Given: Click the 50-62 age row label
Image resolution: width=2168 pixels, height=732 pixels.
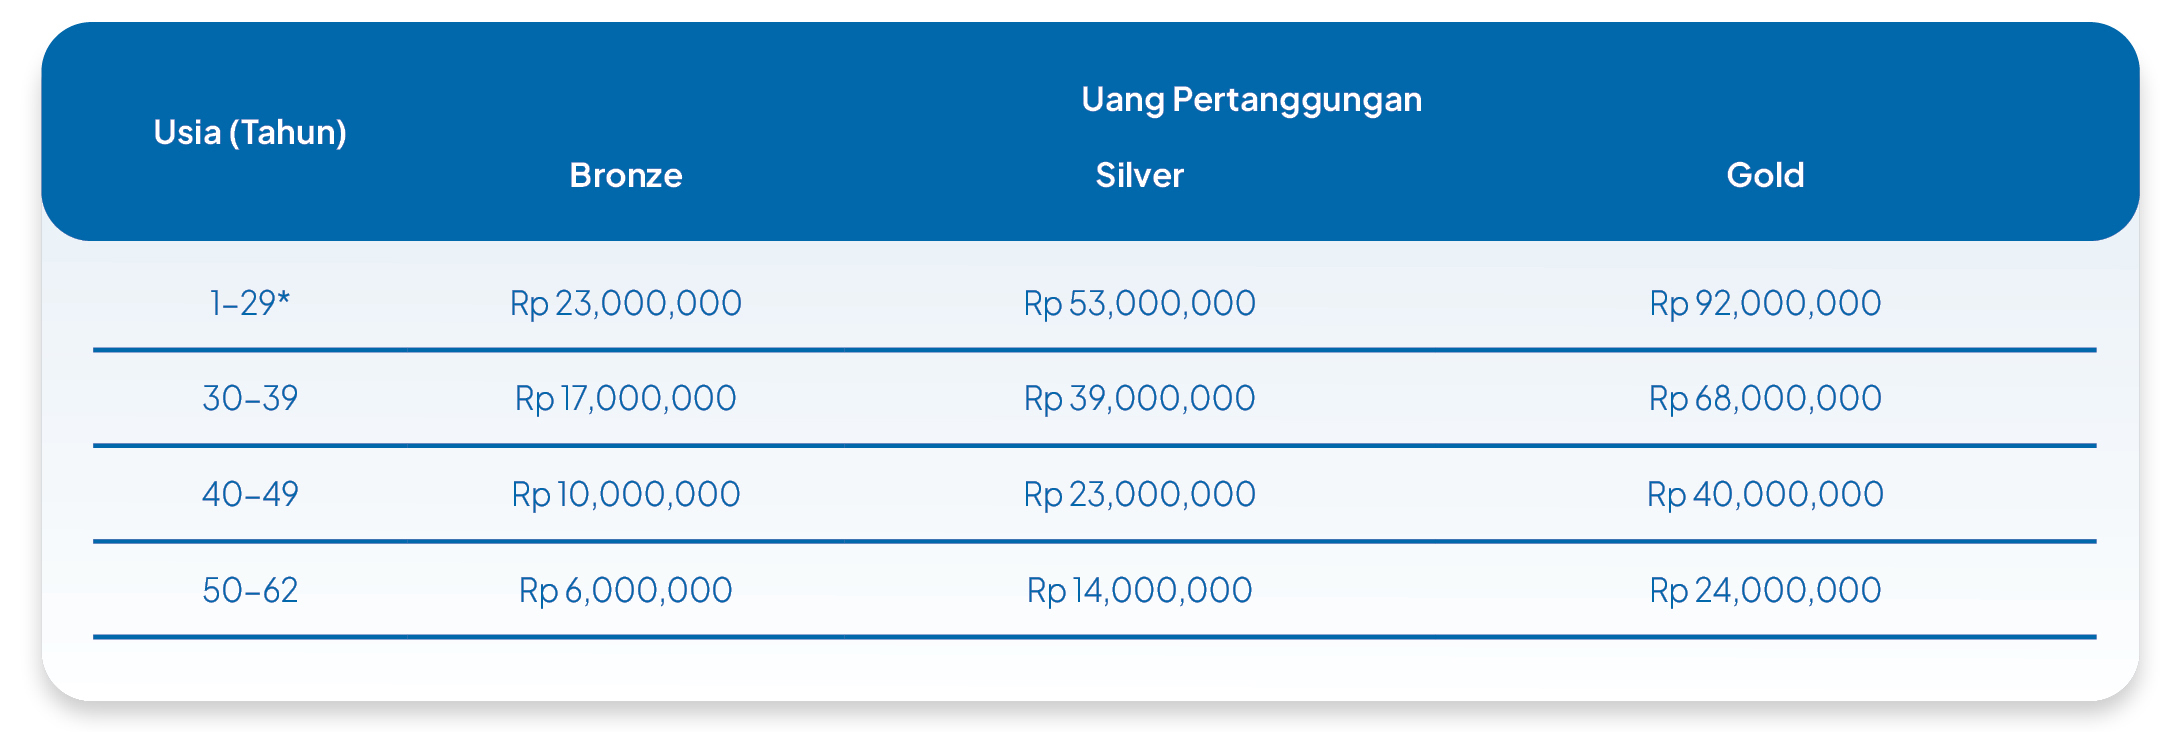Looking at the screenshot, I should (250, 590).
